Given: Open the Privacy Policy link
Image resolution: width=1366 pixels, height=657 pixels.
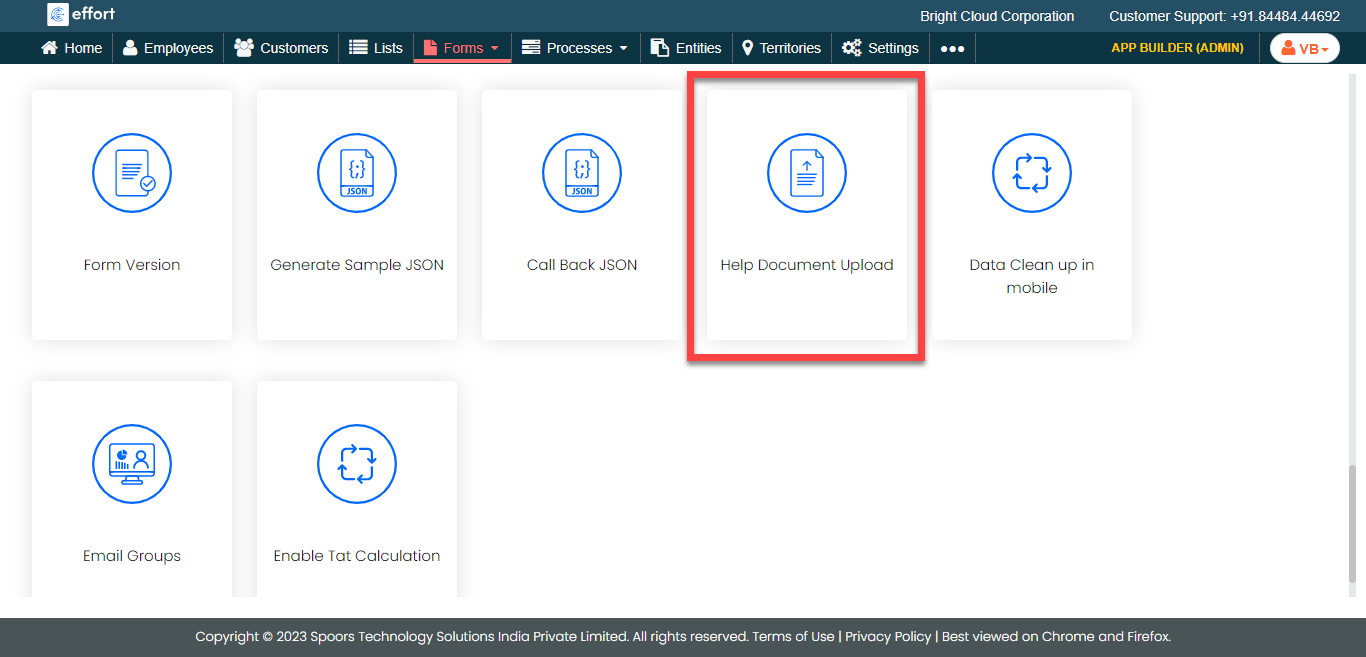Looking at the screenshot, I should [x=888, y=637].
